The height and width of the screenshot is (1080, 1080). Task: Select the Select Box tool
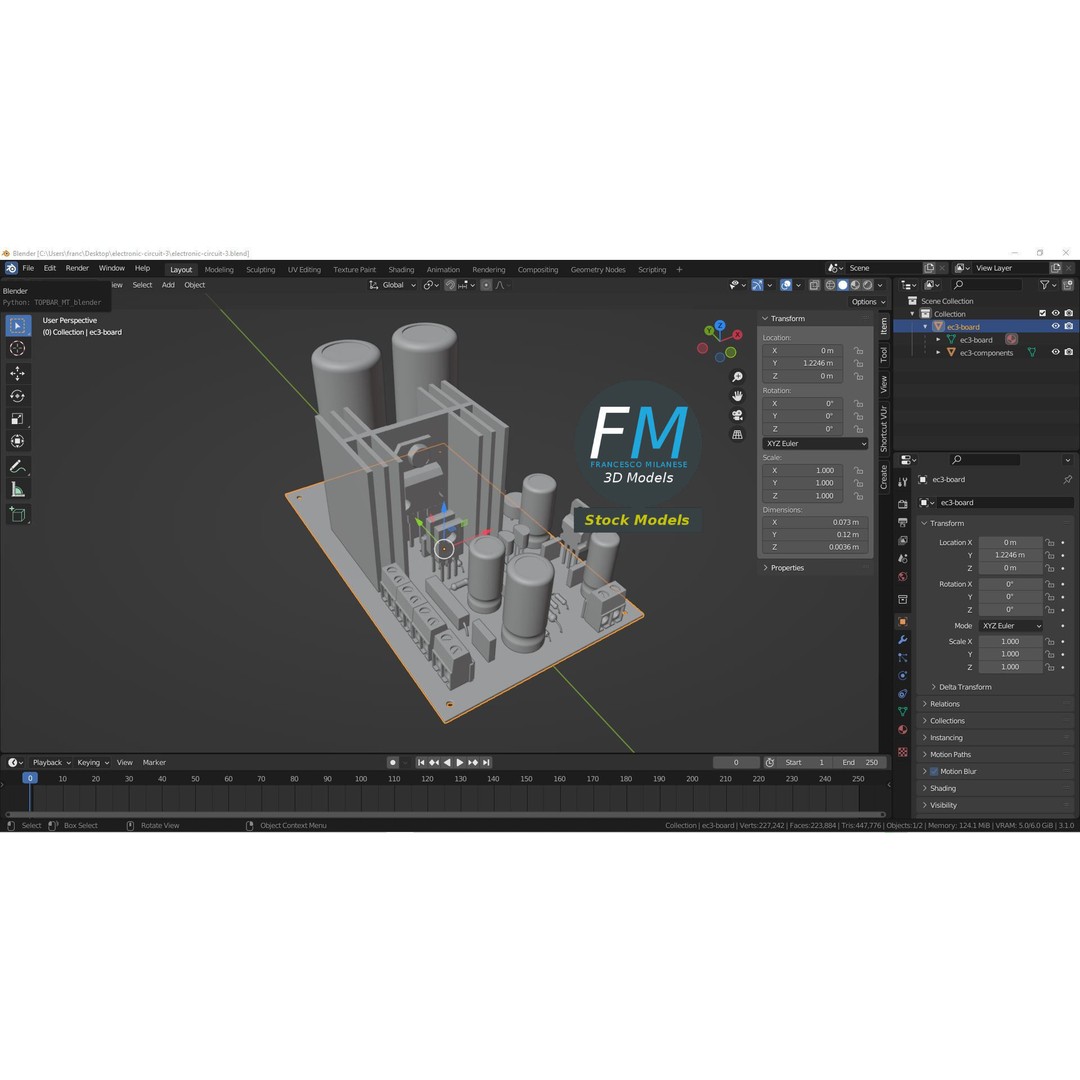(x=17, y=325)
